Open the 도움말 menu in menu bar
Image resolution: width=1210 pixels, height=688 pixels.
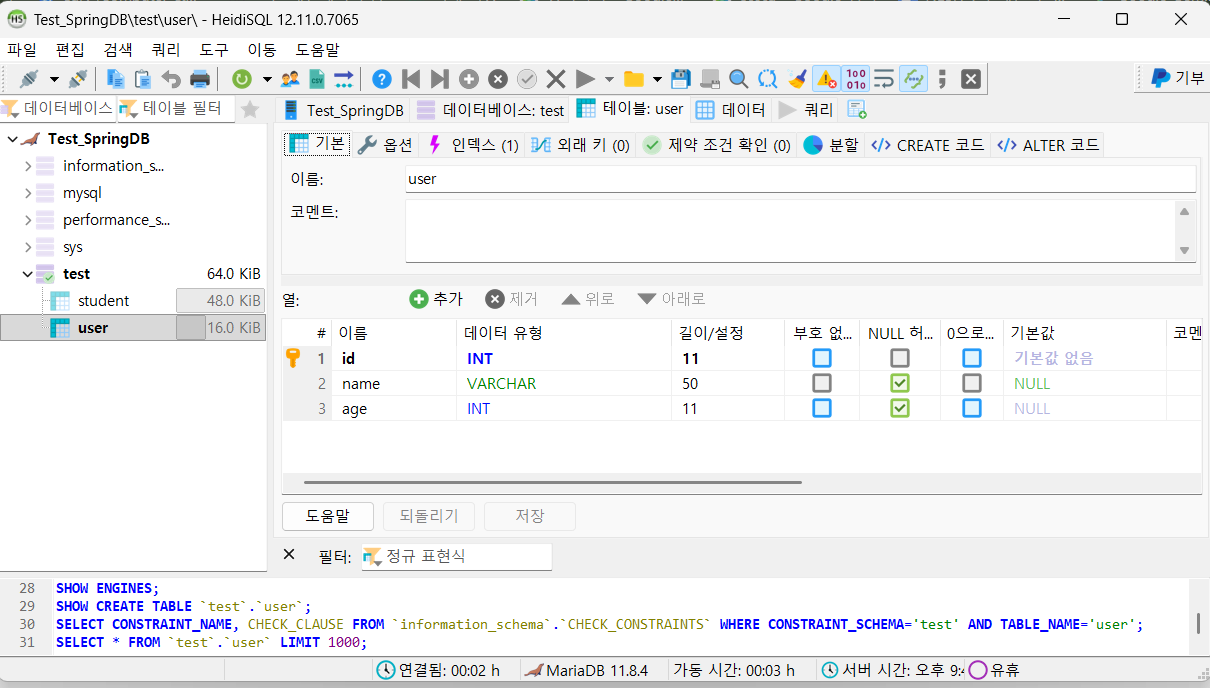pos(317,49)
